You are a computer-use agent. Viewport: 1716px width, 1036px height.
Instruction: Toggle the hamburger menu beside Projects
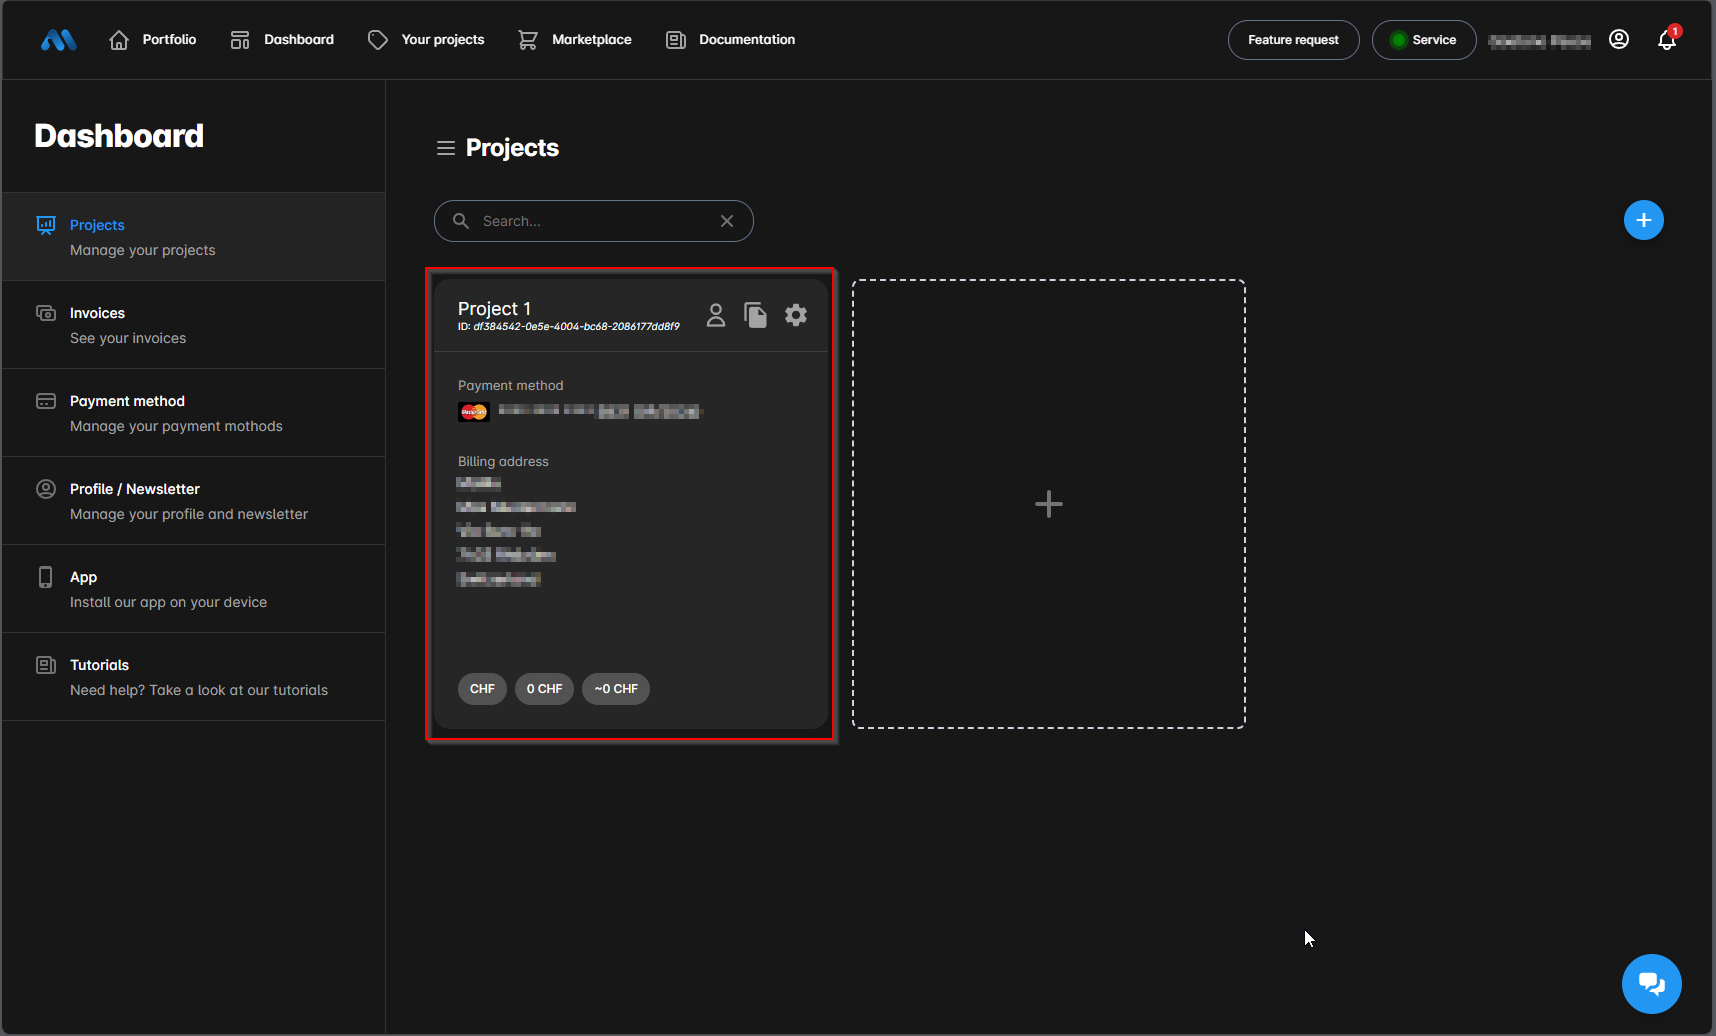tap(446, 148)
